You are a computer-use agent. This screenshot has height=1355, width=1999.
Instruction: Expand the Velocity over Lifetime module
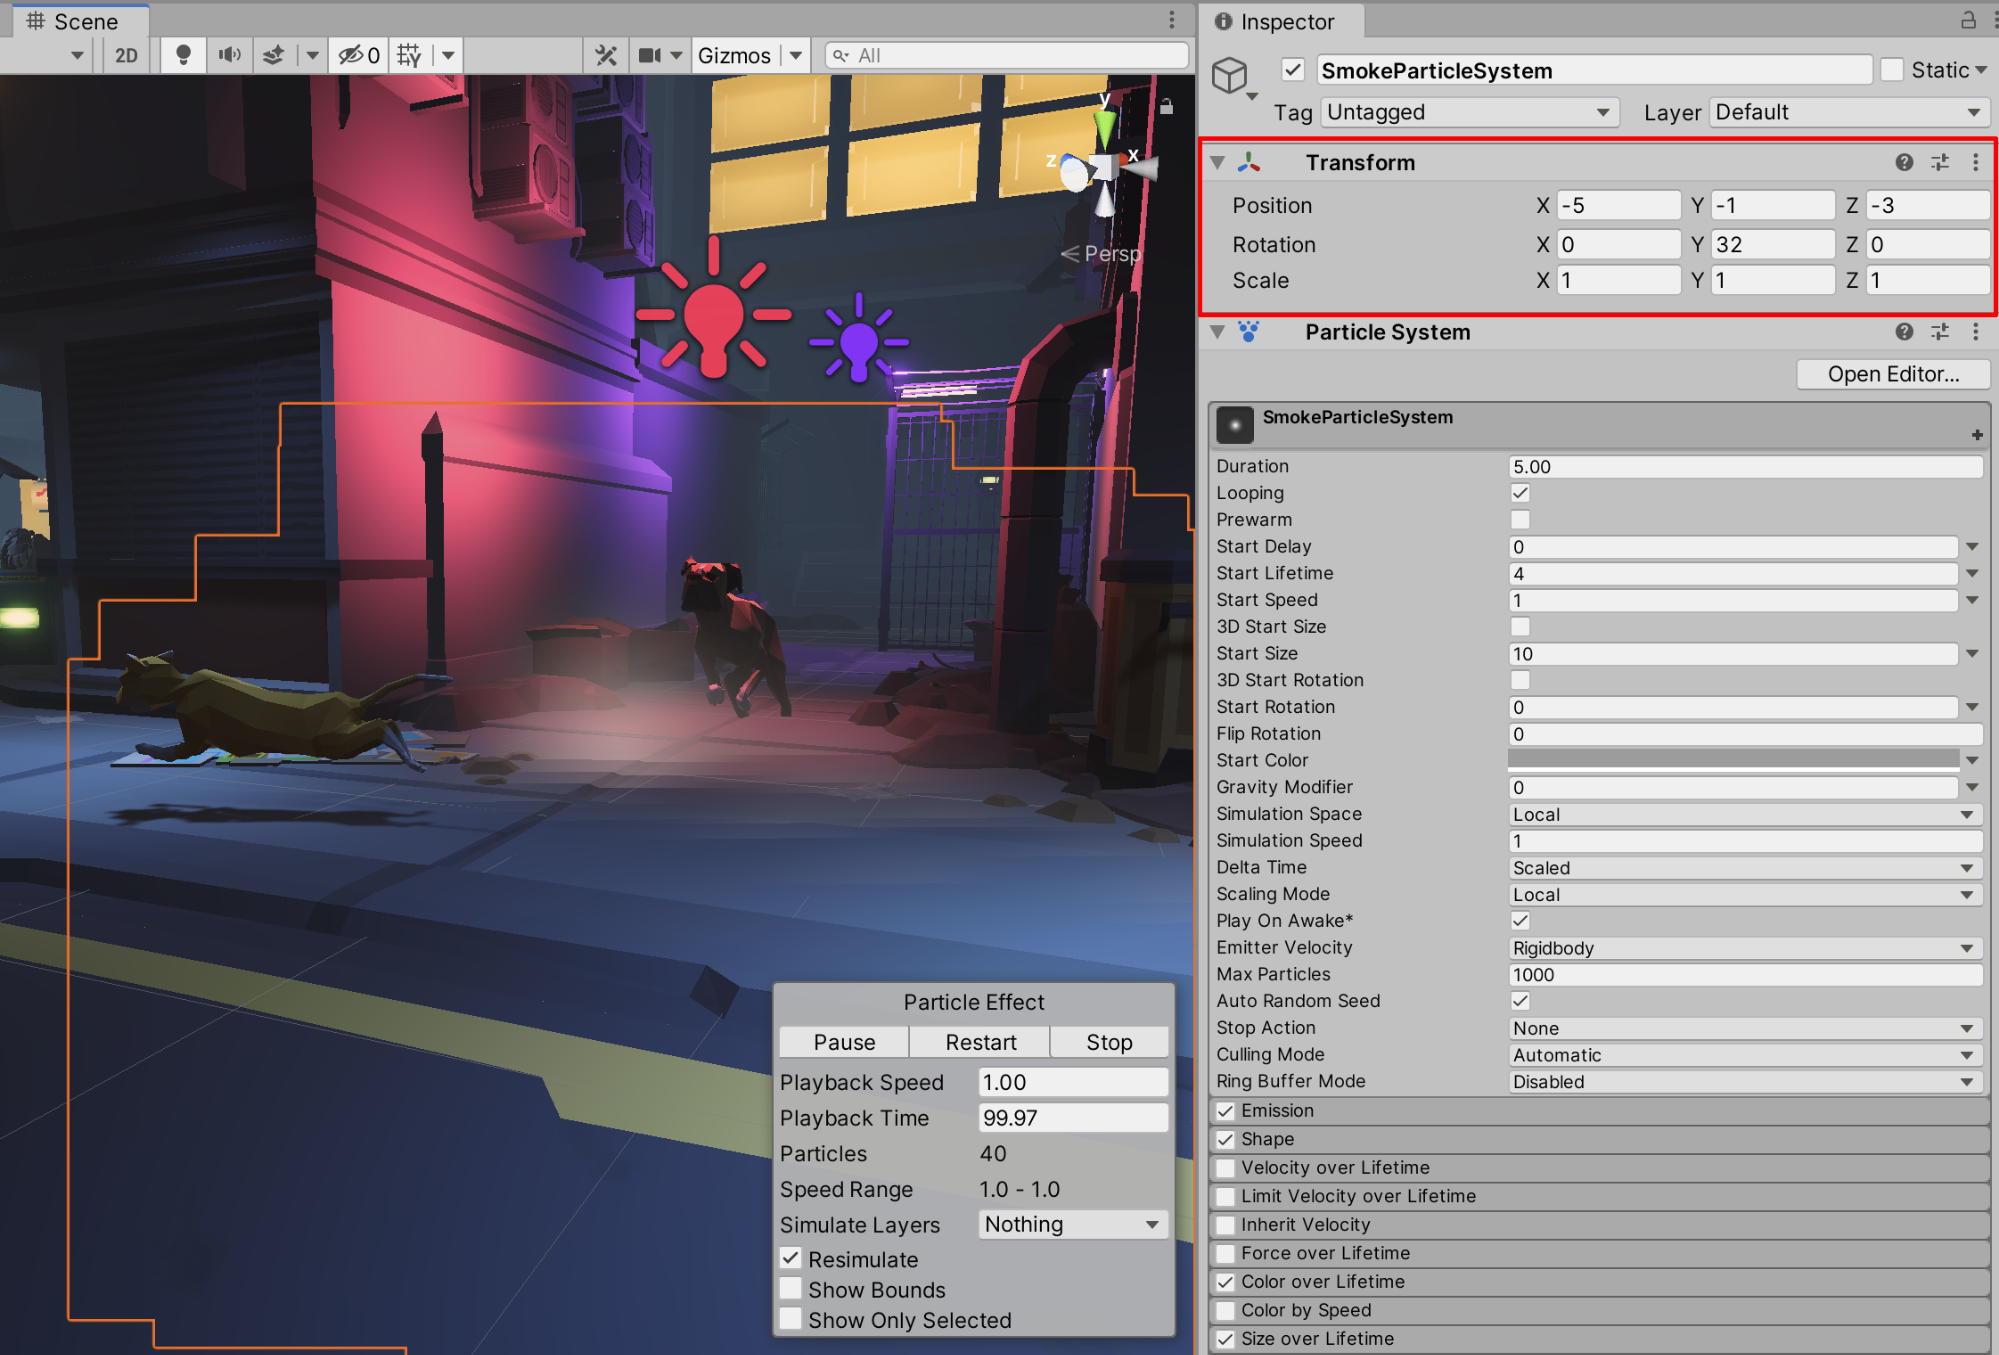point(1335,1167)
